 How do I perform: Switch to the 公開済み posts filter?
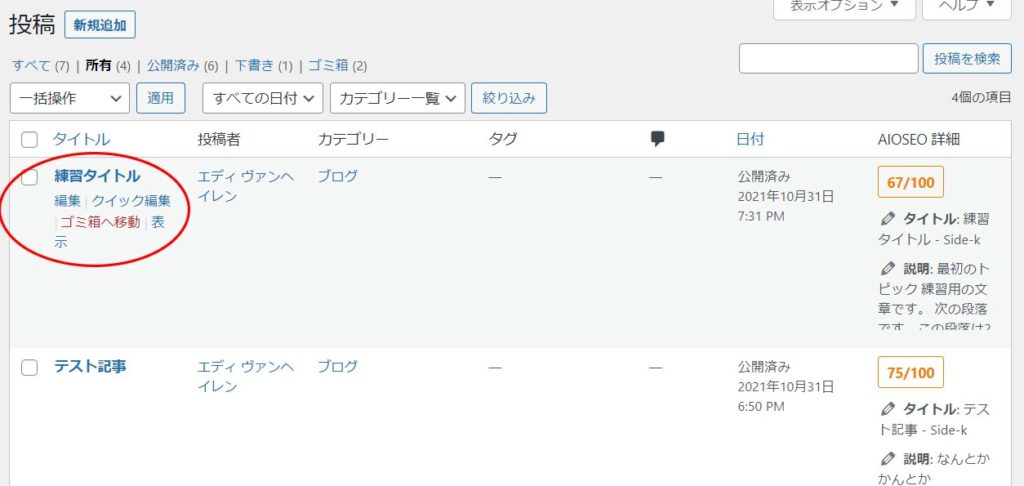174,66
